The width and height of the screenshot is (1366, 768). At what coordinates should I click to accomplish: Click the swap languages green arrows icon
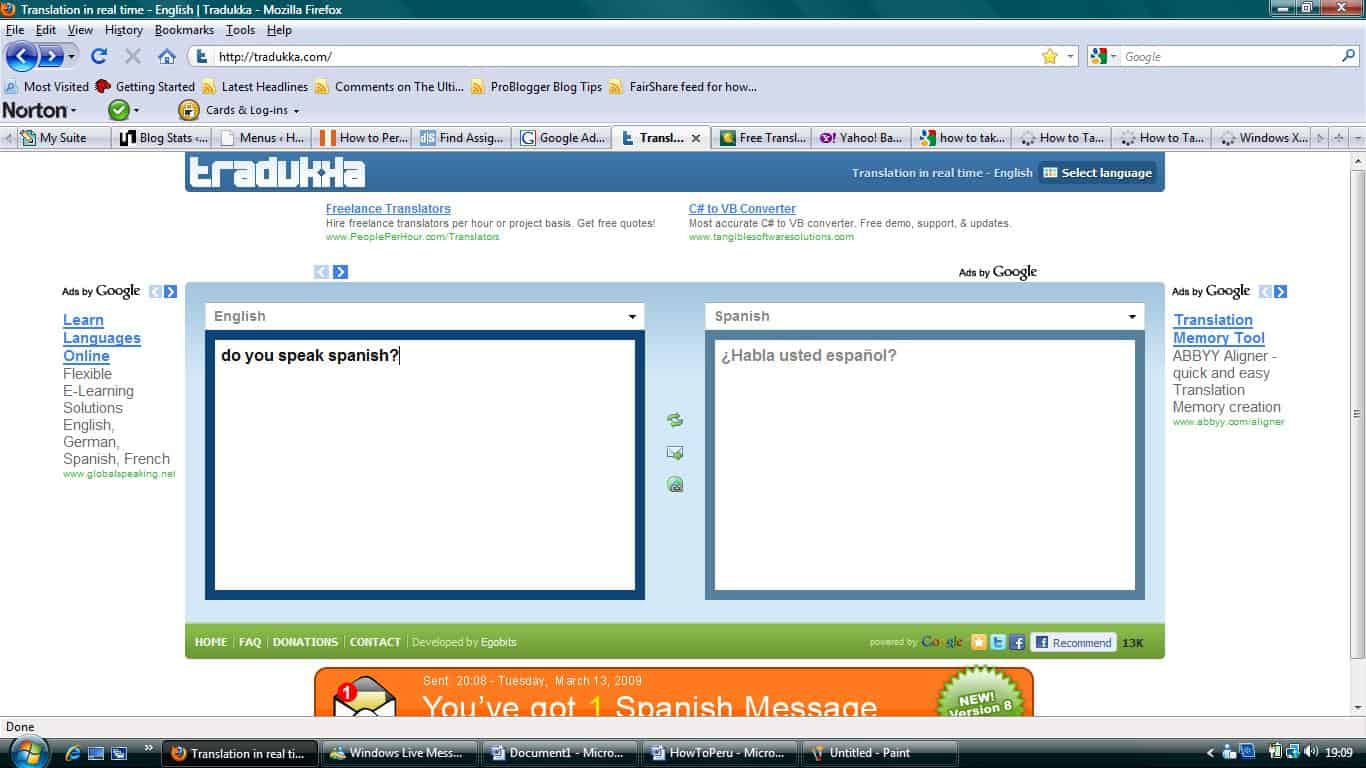pos(675,421)
